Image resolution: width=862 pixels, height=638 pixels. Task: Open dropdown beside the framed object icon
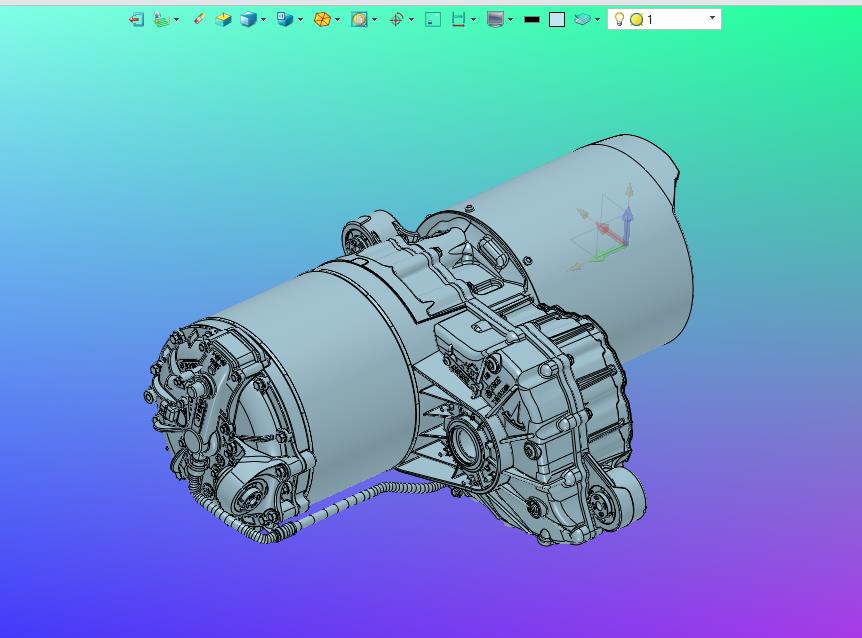coord(374,20)
